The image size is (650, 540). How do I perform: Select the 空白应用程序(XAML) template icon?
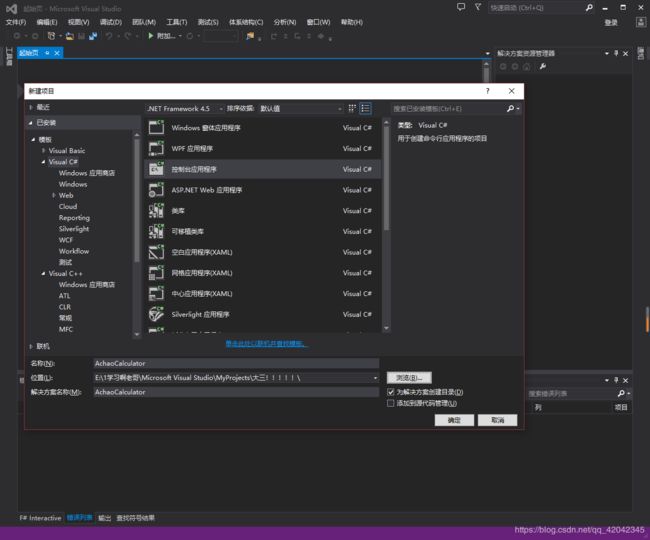coord(156,252)
